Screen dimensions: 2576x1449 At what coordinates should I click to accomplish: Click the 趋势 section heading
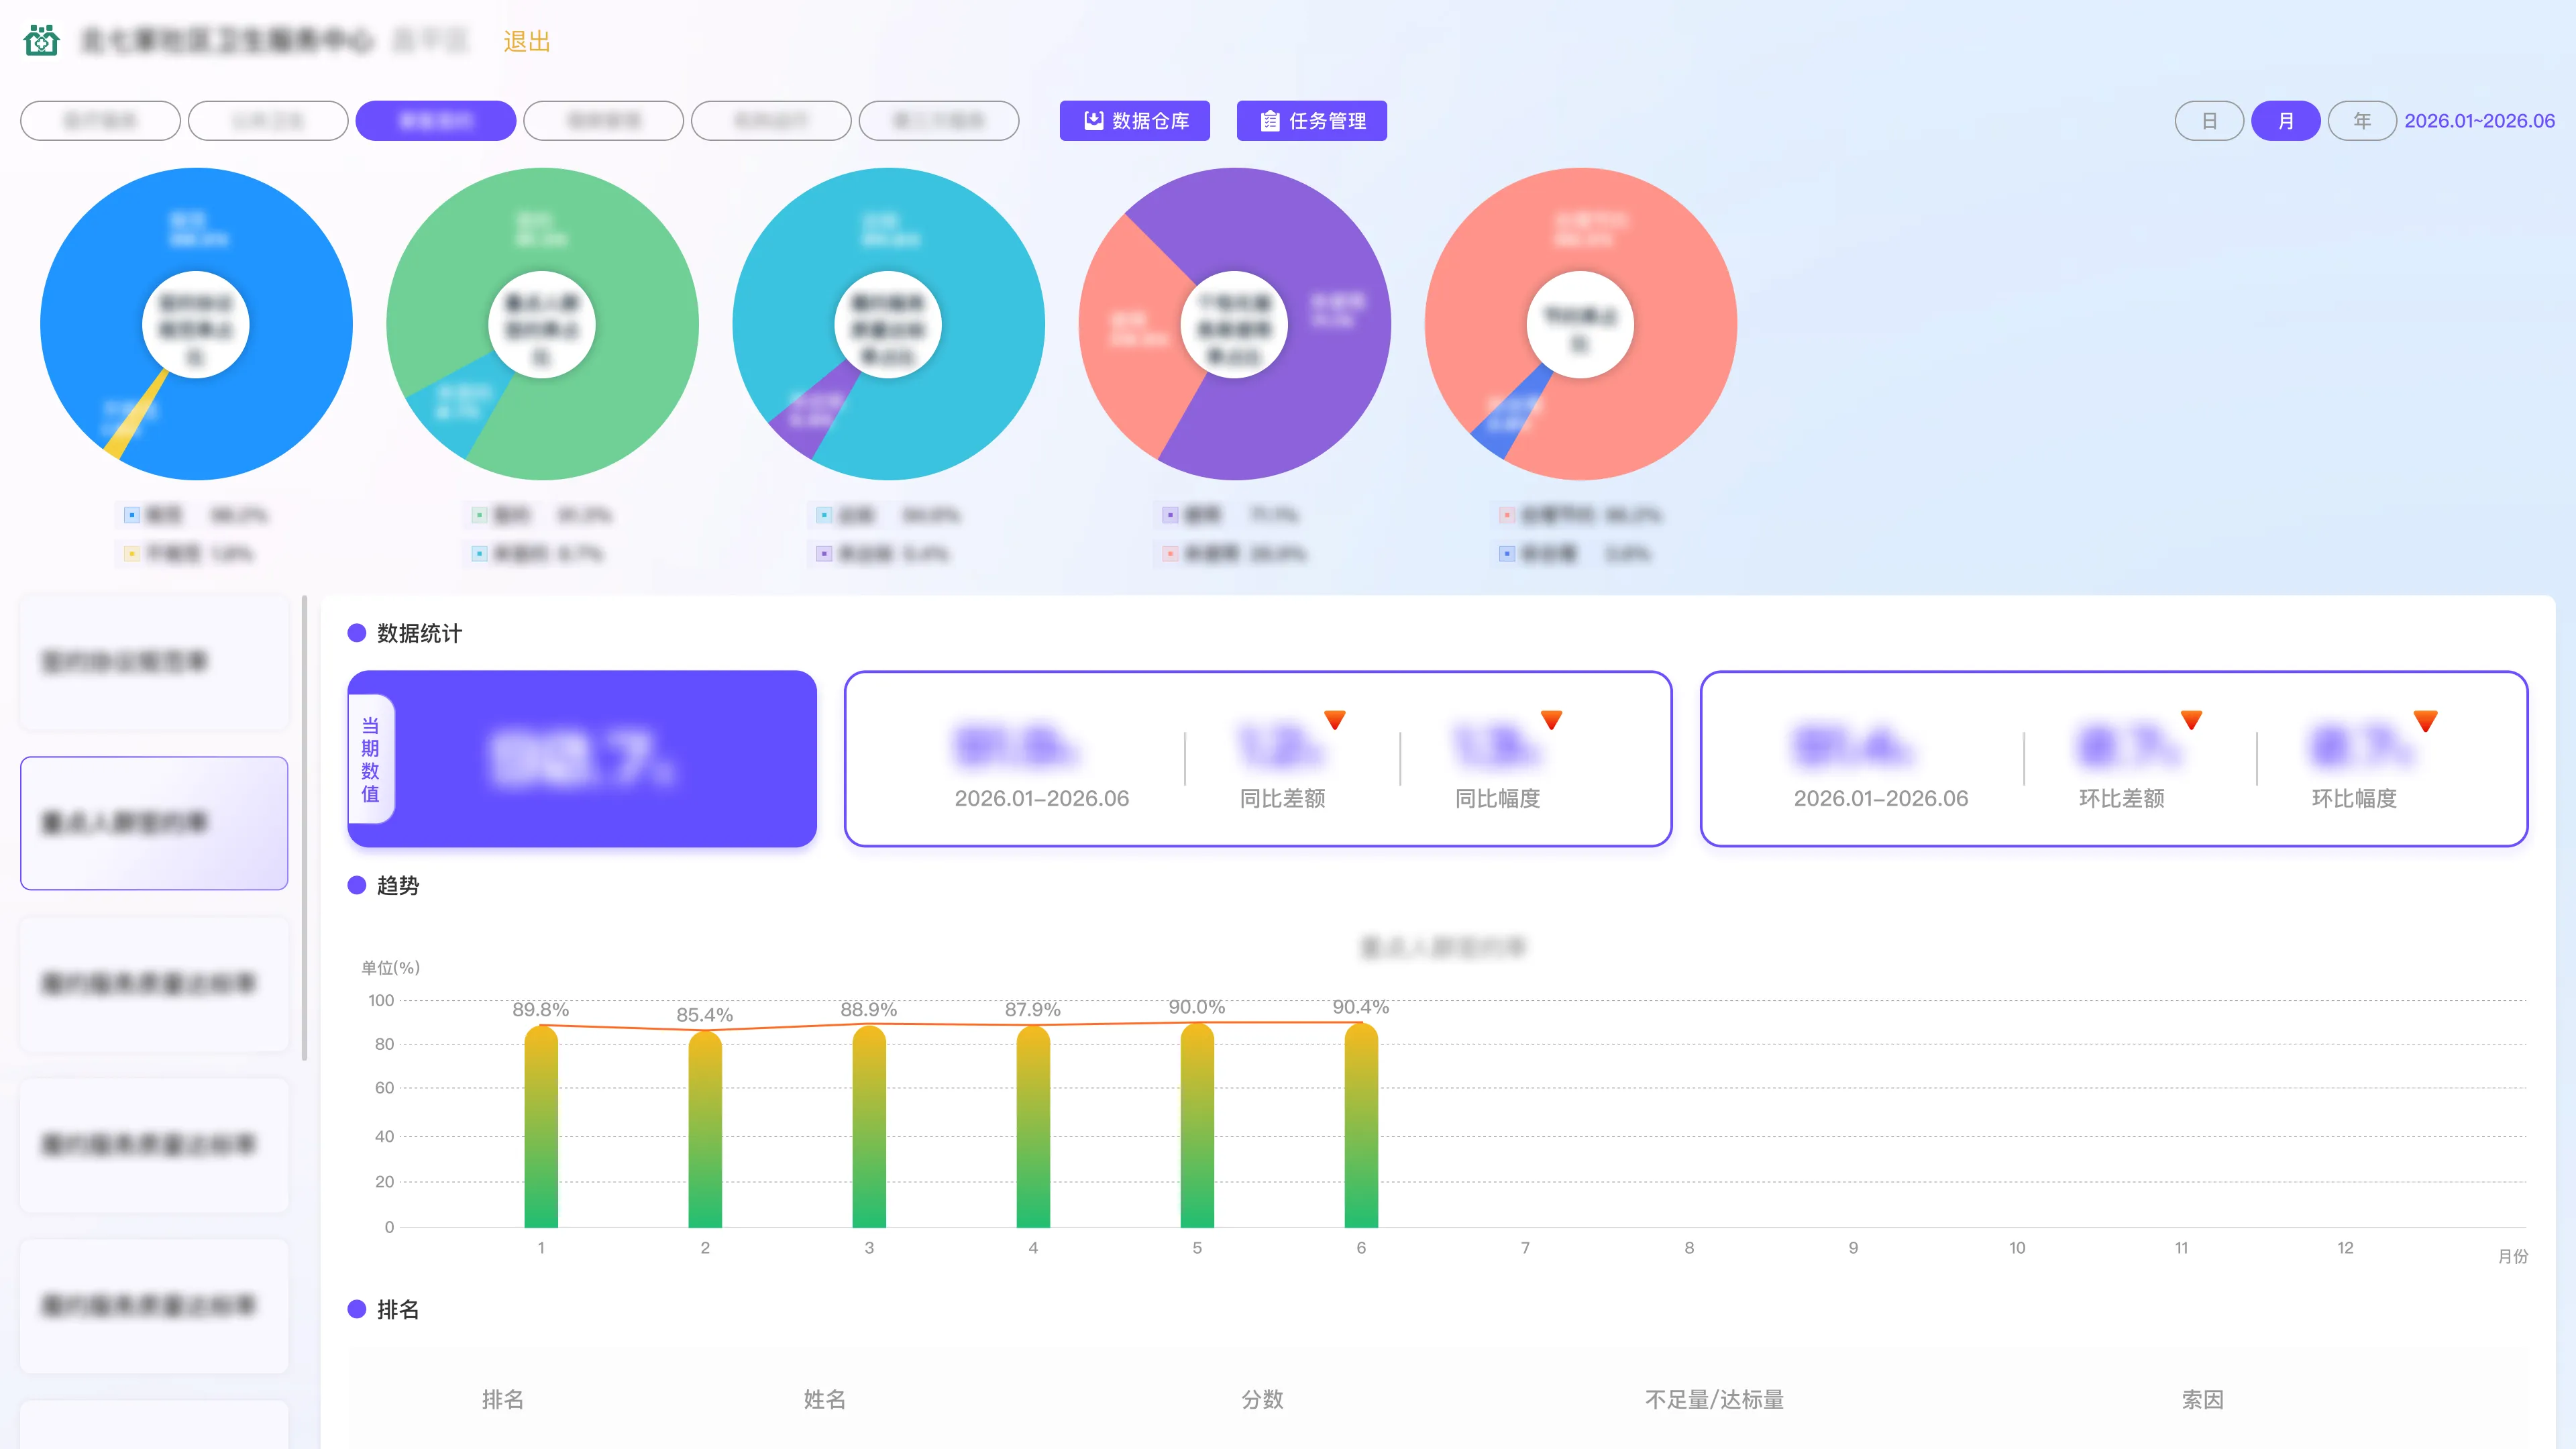tap(398, 885)
